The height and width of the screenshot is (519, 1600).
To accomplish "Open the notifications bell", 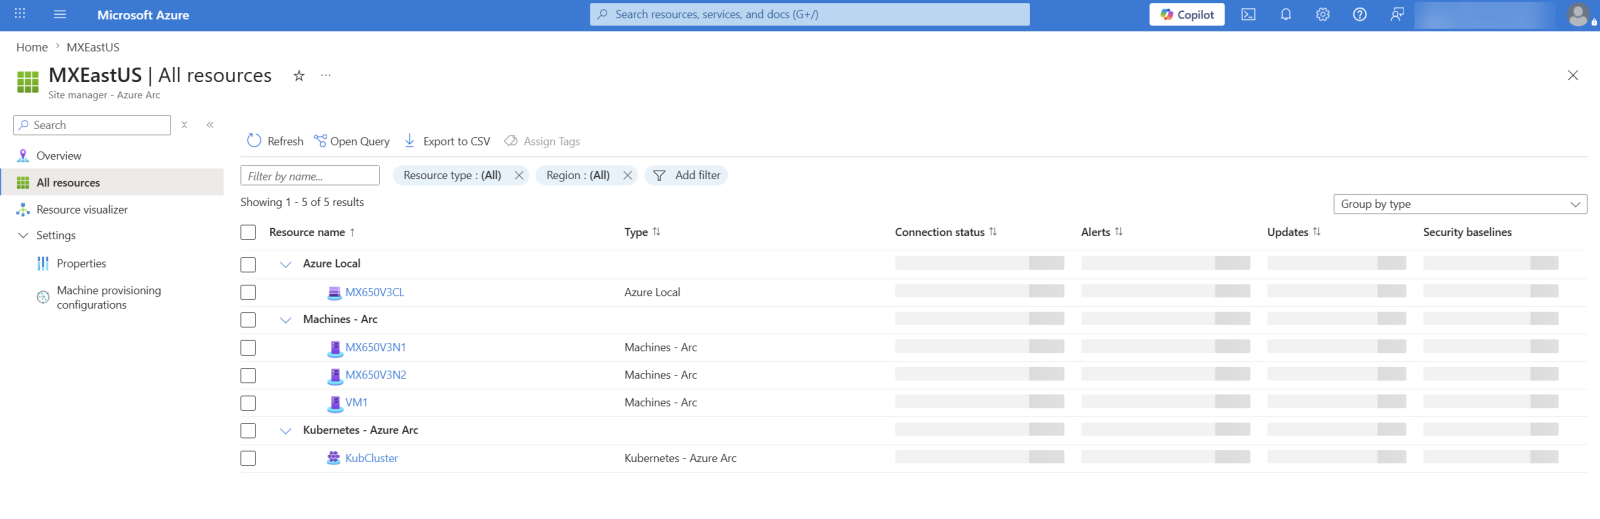I will coord(1286,14).
